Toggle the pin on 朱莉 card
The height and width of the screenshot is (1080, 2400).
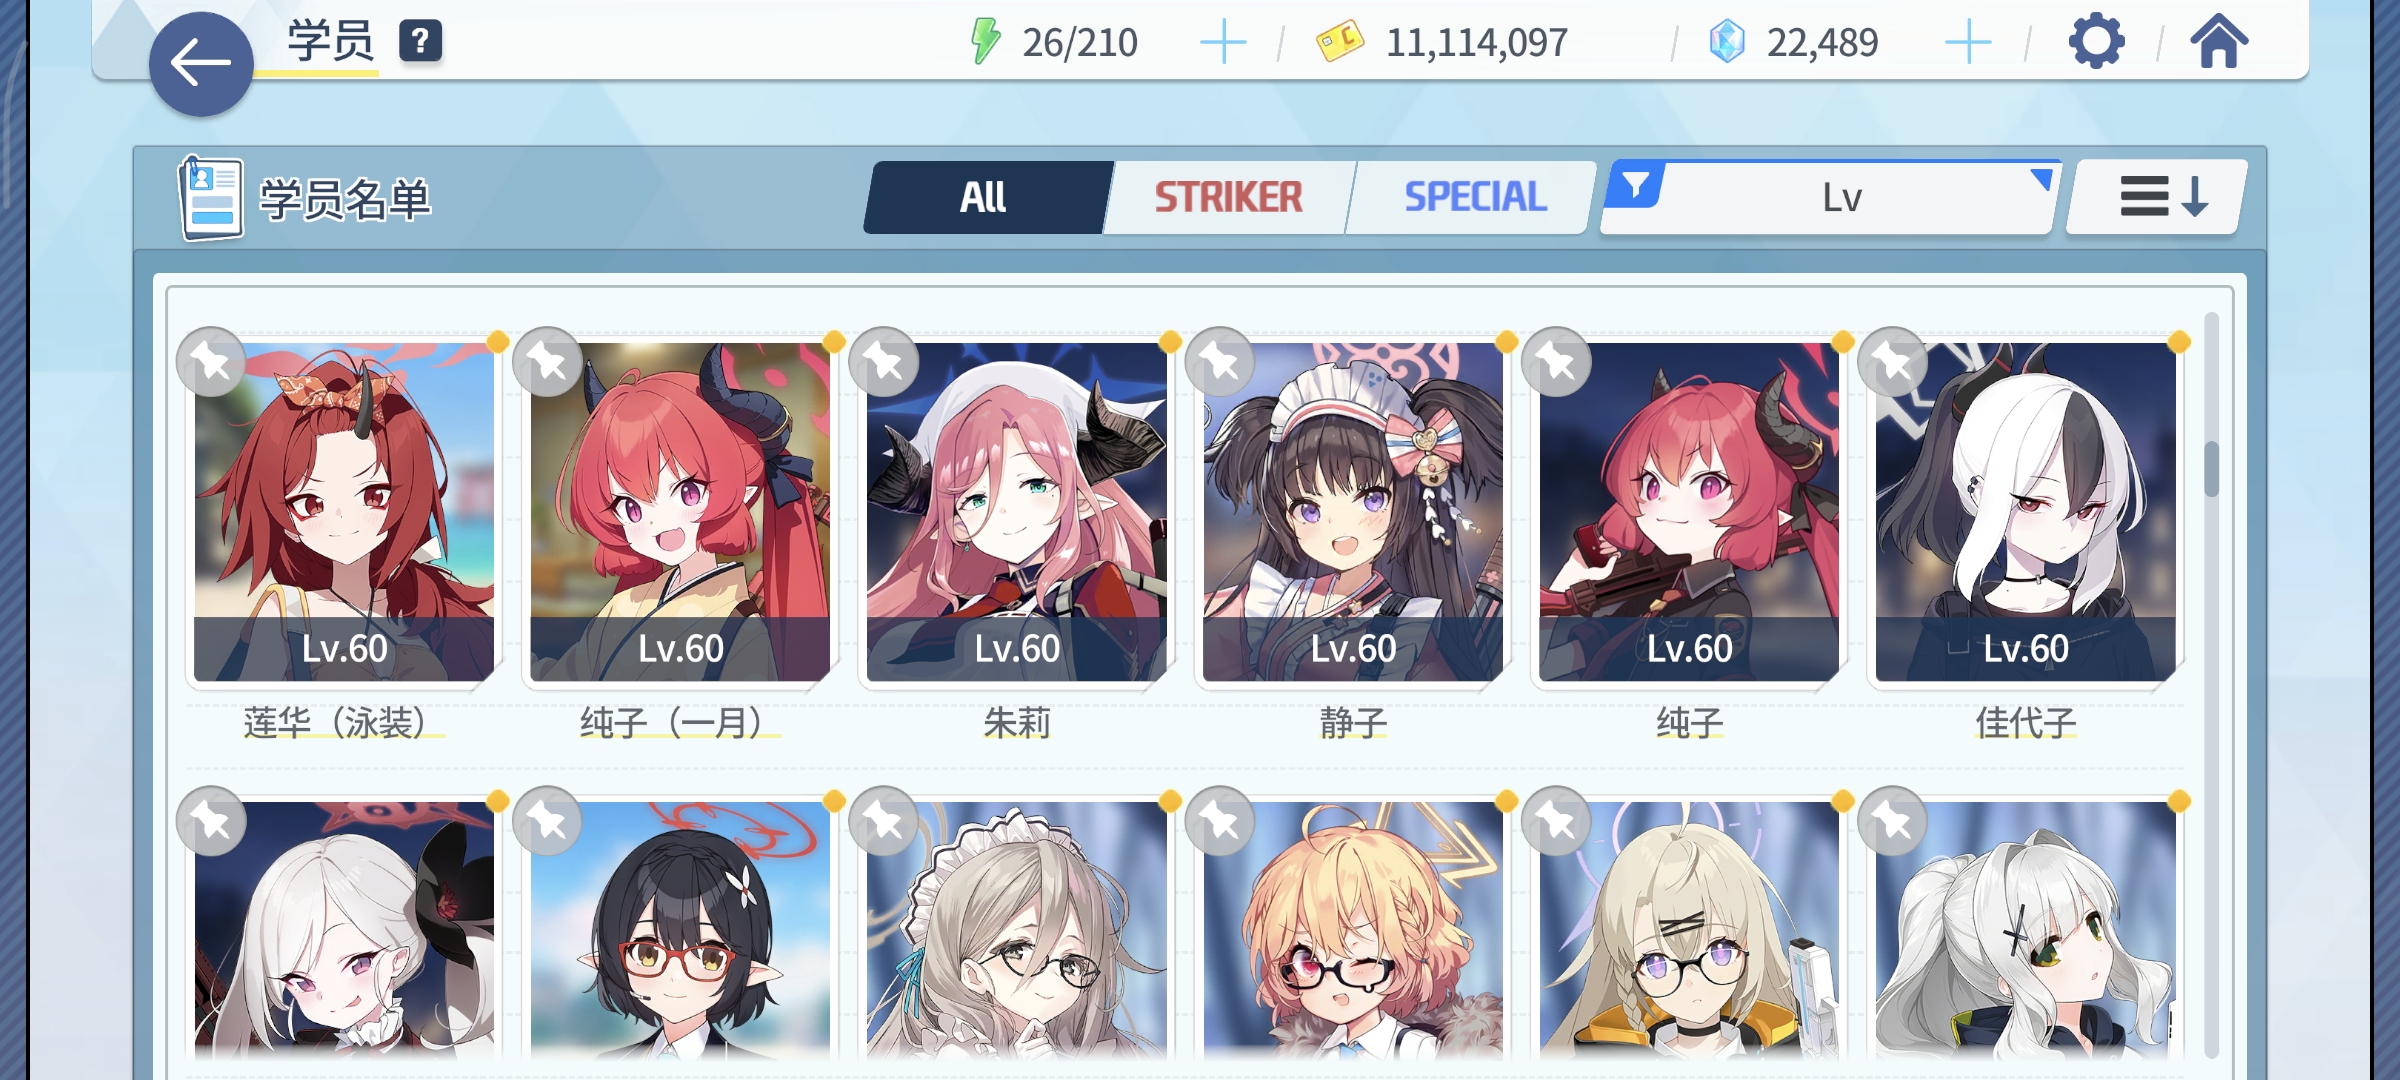click(x=884, y=362)
